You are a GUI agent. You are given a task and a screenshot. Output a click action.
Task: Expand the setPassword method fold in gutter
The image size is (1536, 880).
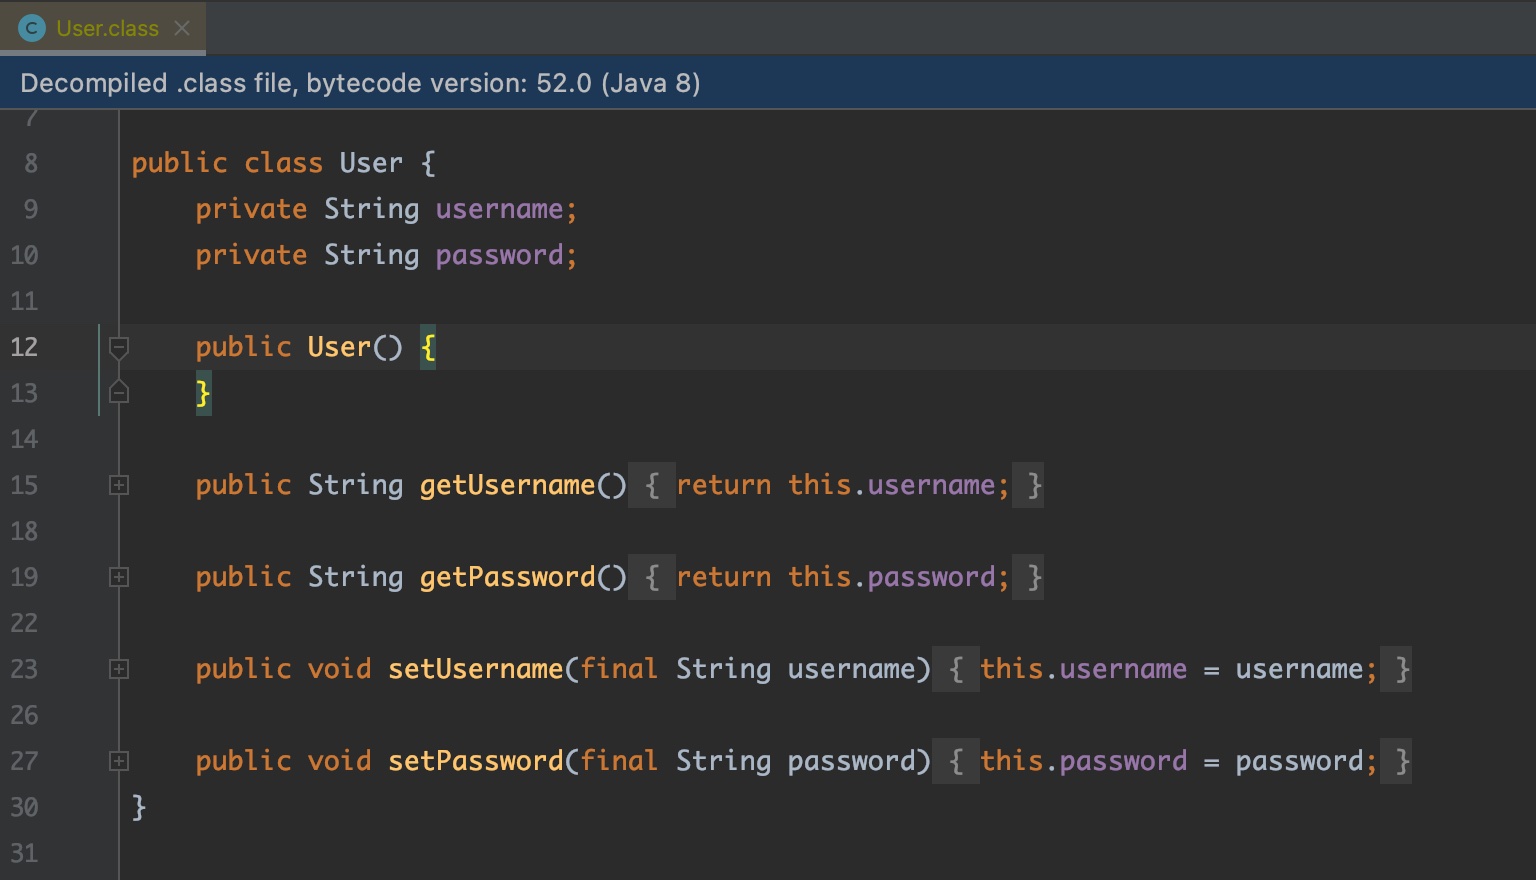[119, 761]
